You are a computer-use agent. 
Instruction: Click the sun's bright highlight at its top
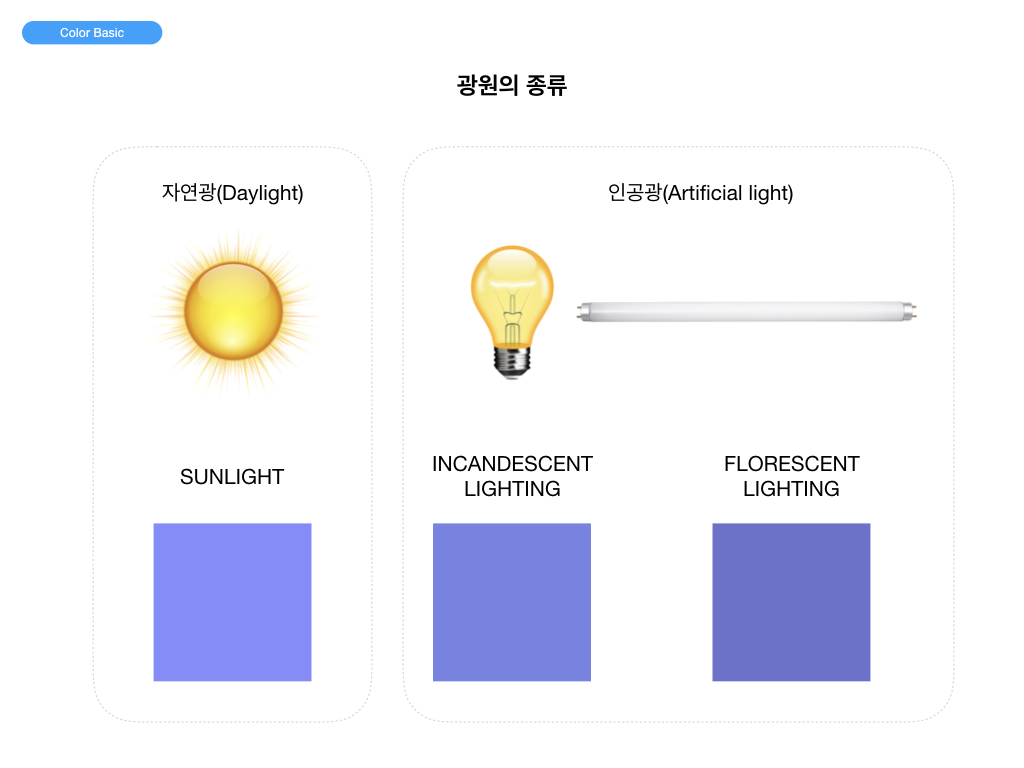tap(231, 283)
